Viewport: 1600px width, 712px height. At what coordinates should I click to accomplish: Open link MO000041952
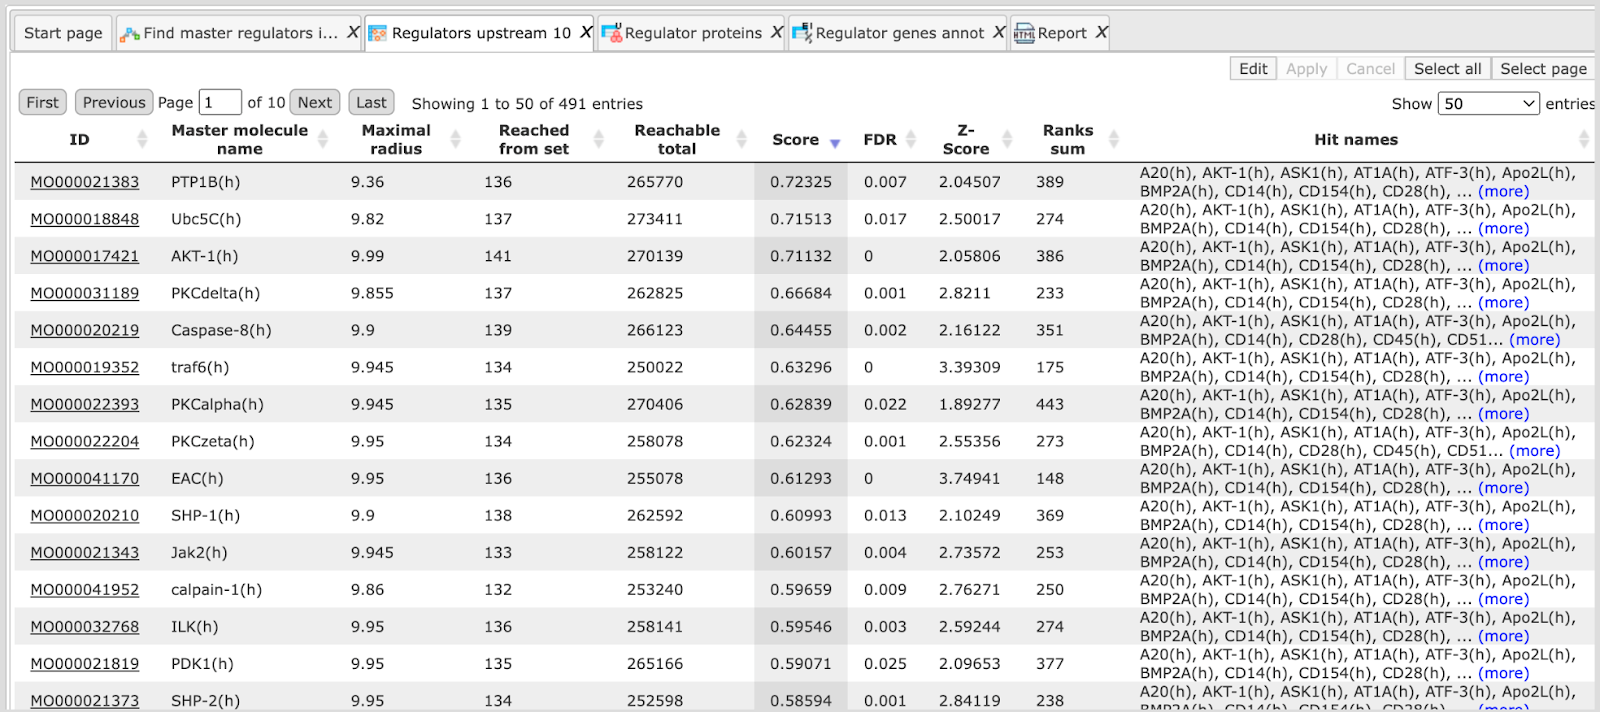pos(85,590)
